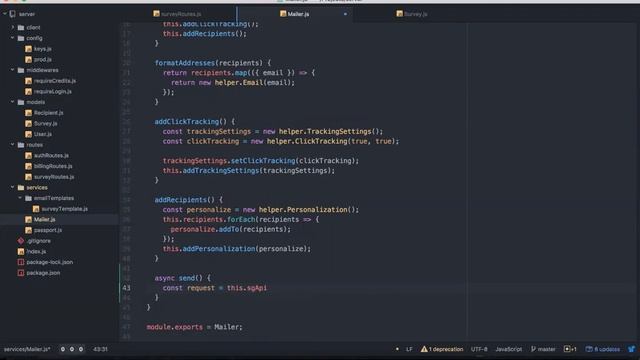
Task: Click the client folder icon
Action: click(21, 28)
